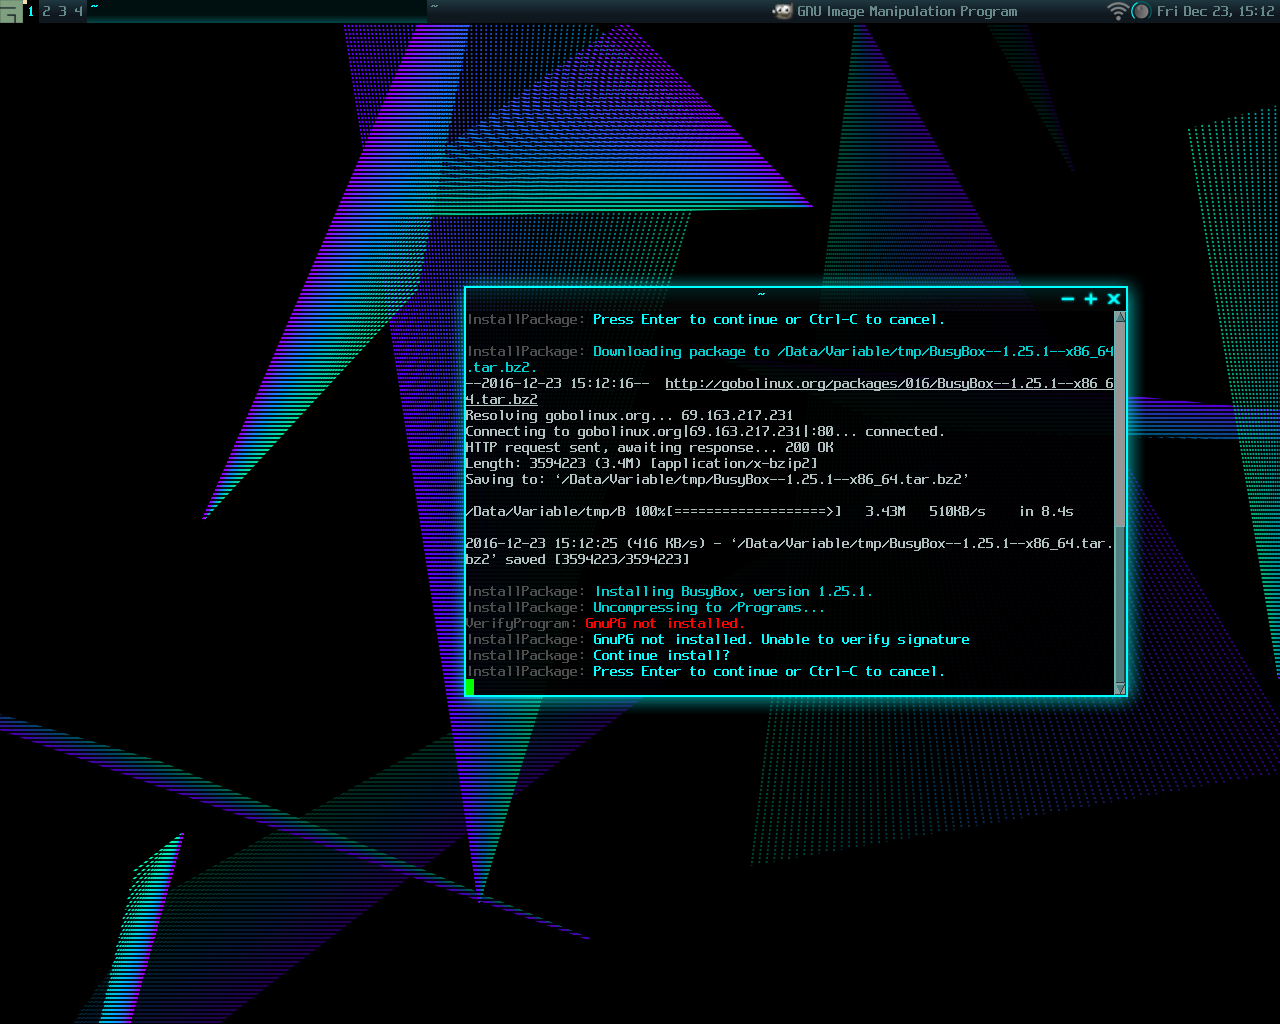Viewport: 1280px width, 1024px height.
Task: Switch to workspace 1
Action: tap(31, 11)
